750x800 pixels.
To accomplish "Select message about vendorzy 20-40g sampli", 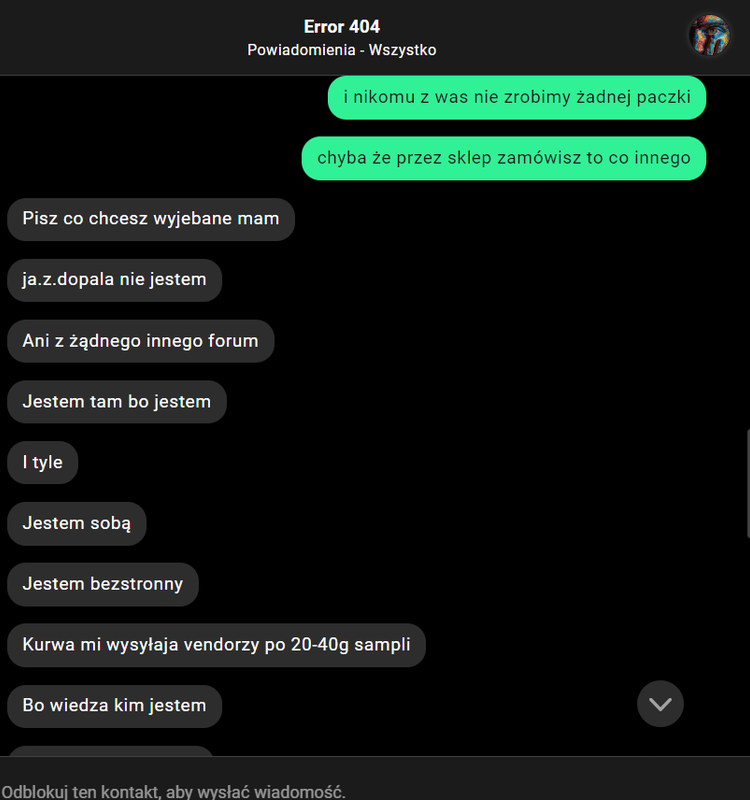I will coord(216,645).
